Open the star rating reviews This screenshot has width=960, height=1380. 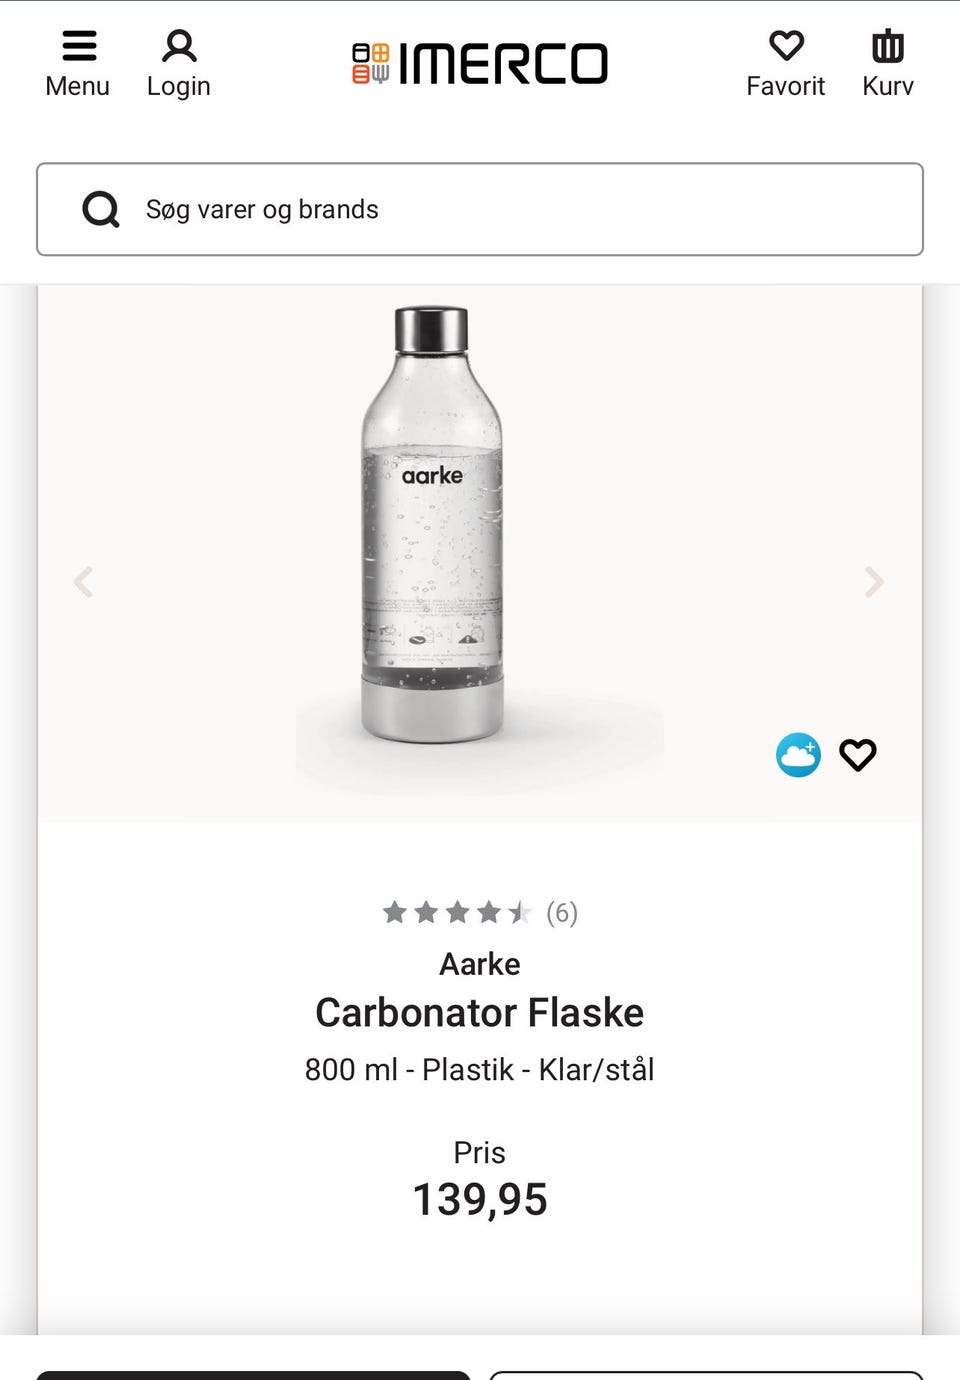click(456, 912)
